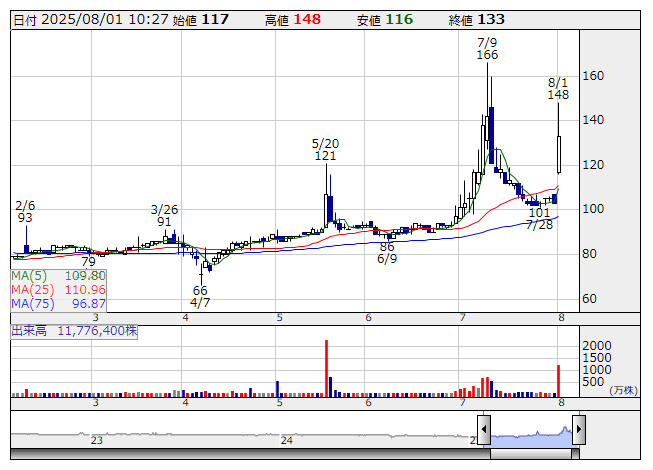653x470 pixels.
Task: Click the 8/1 latest candlestick
Action: (x=559, y=150)
